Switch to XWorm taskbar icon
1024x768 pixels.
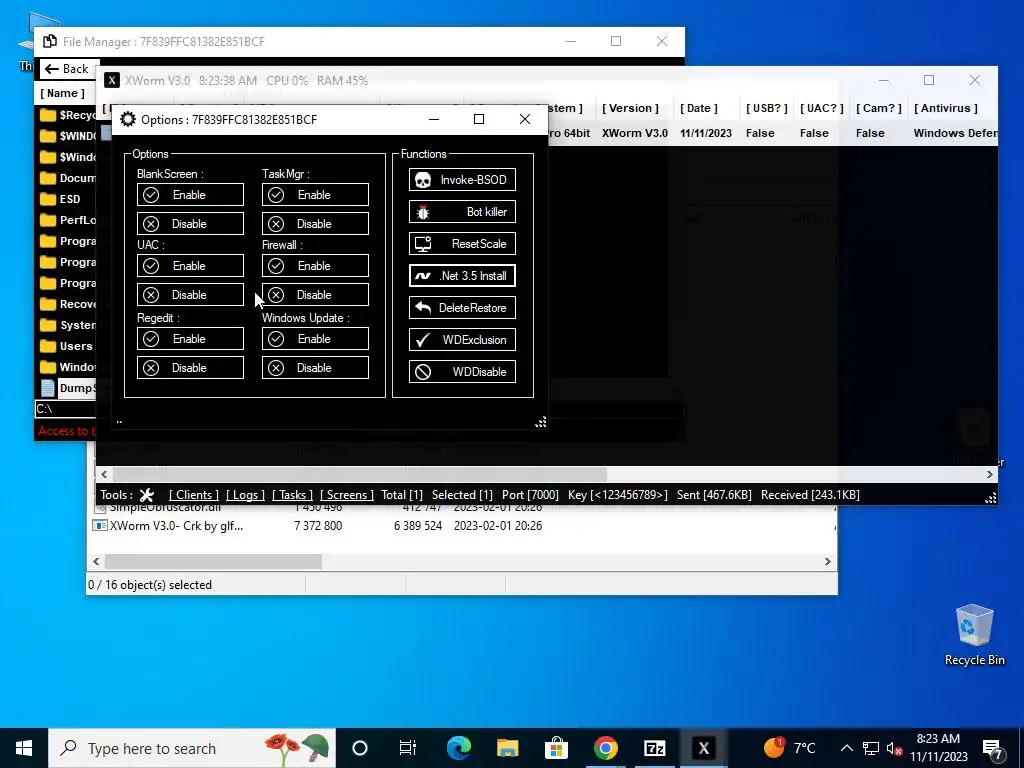[703, 748]
